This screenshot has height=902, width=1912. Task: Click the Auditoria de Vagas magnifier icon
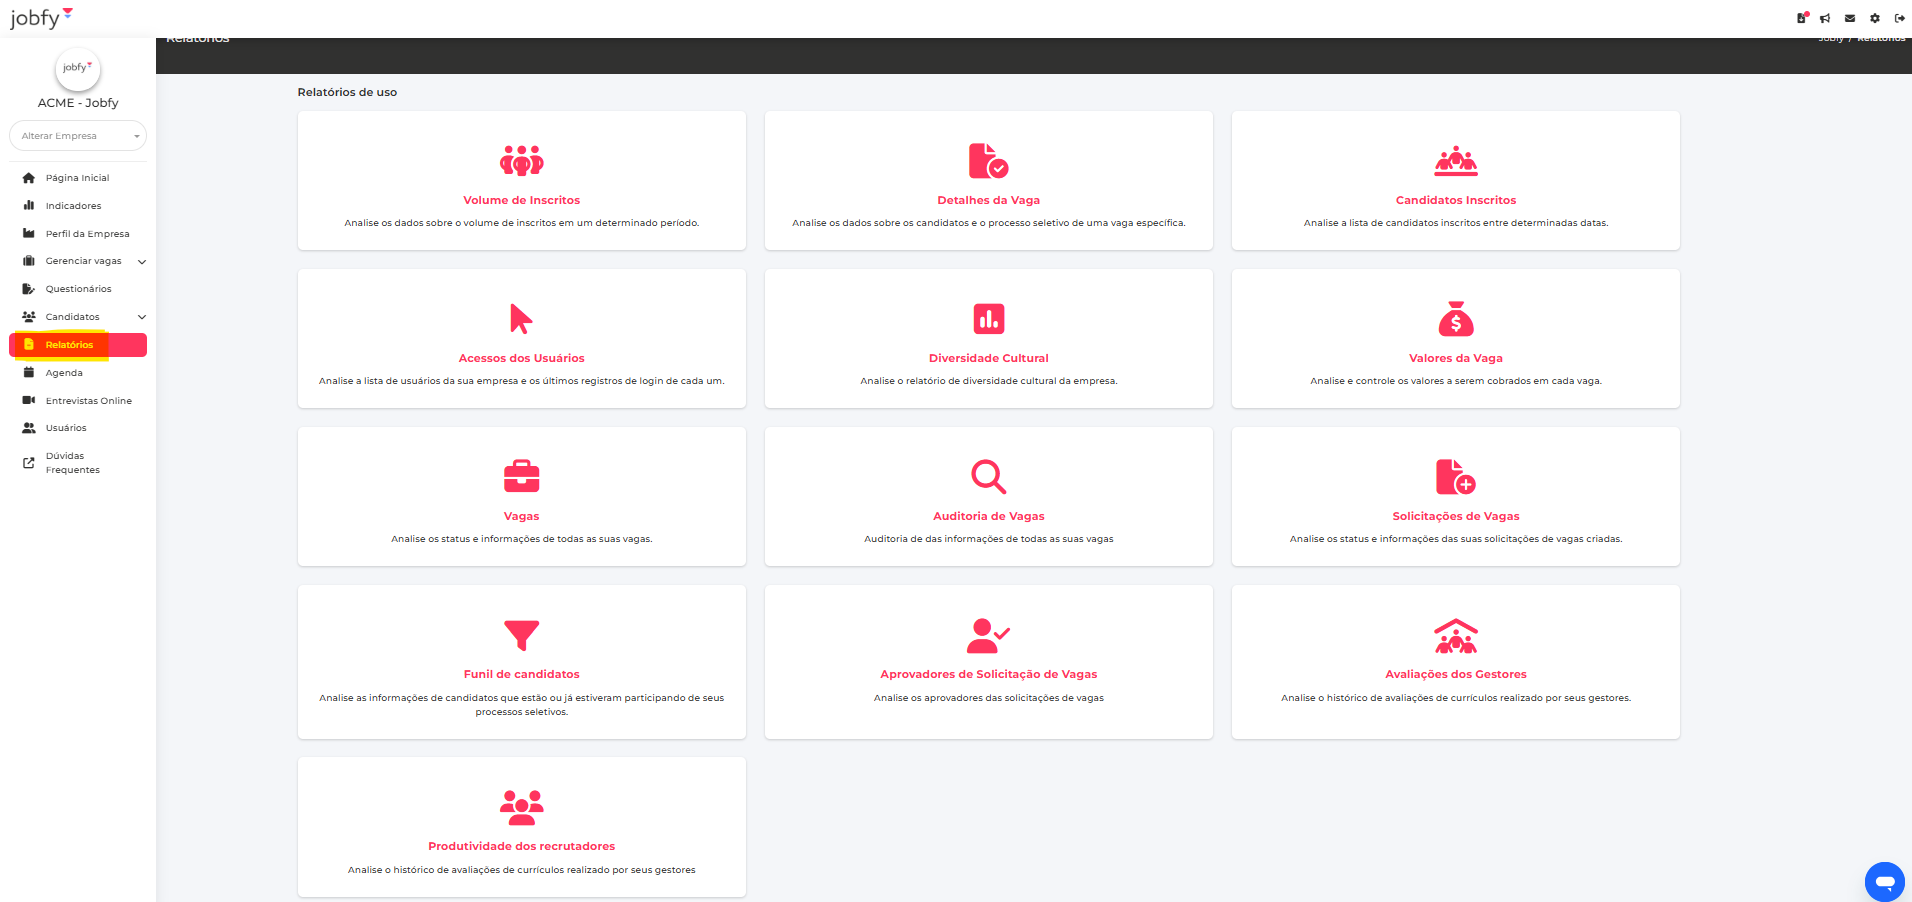pos(988,477)
